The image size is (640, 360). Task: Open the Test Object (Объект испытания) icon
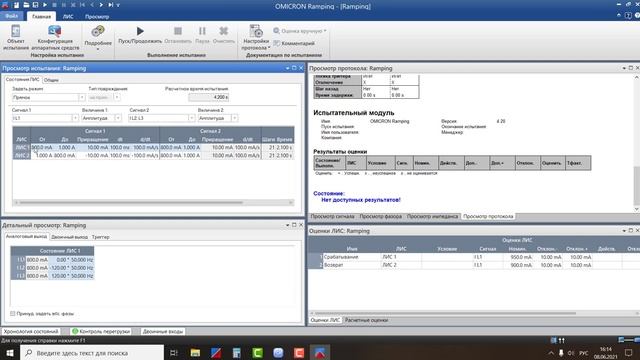(x=16, y=31)
